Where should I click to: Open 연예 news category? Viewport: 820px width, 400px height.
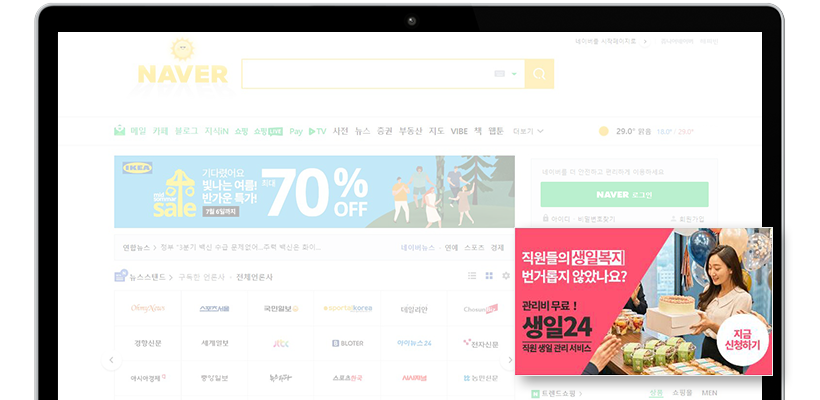click(x=451, y=247)
